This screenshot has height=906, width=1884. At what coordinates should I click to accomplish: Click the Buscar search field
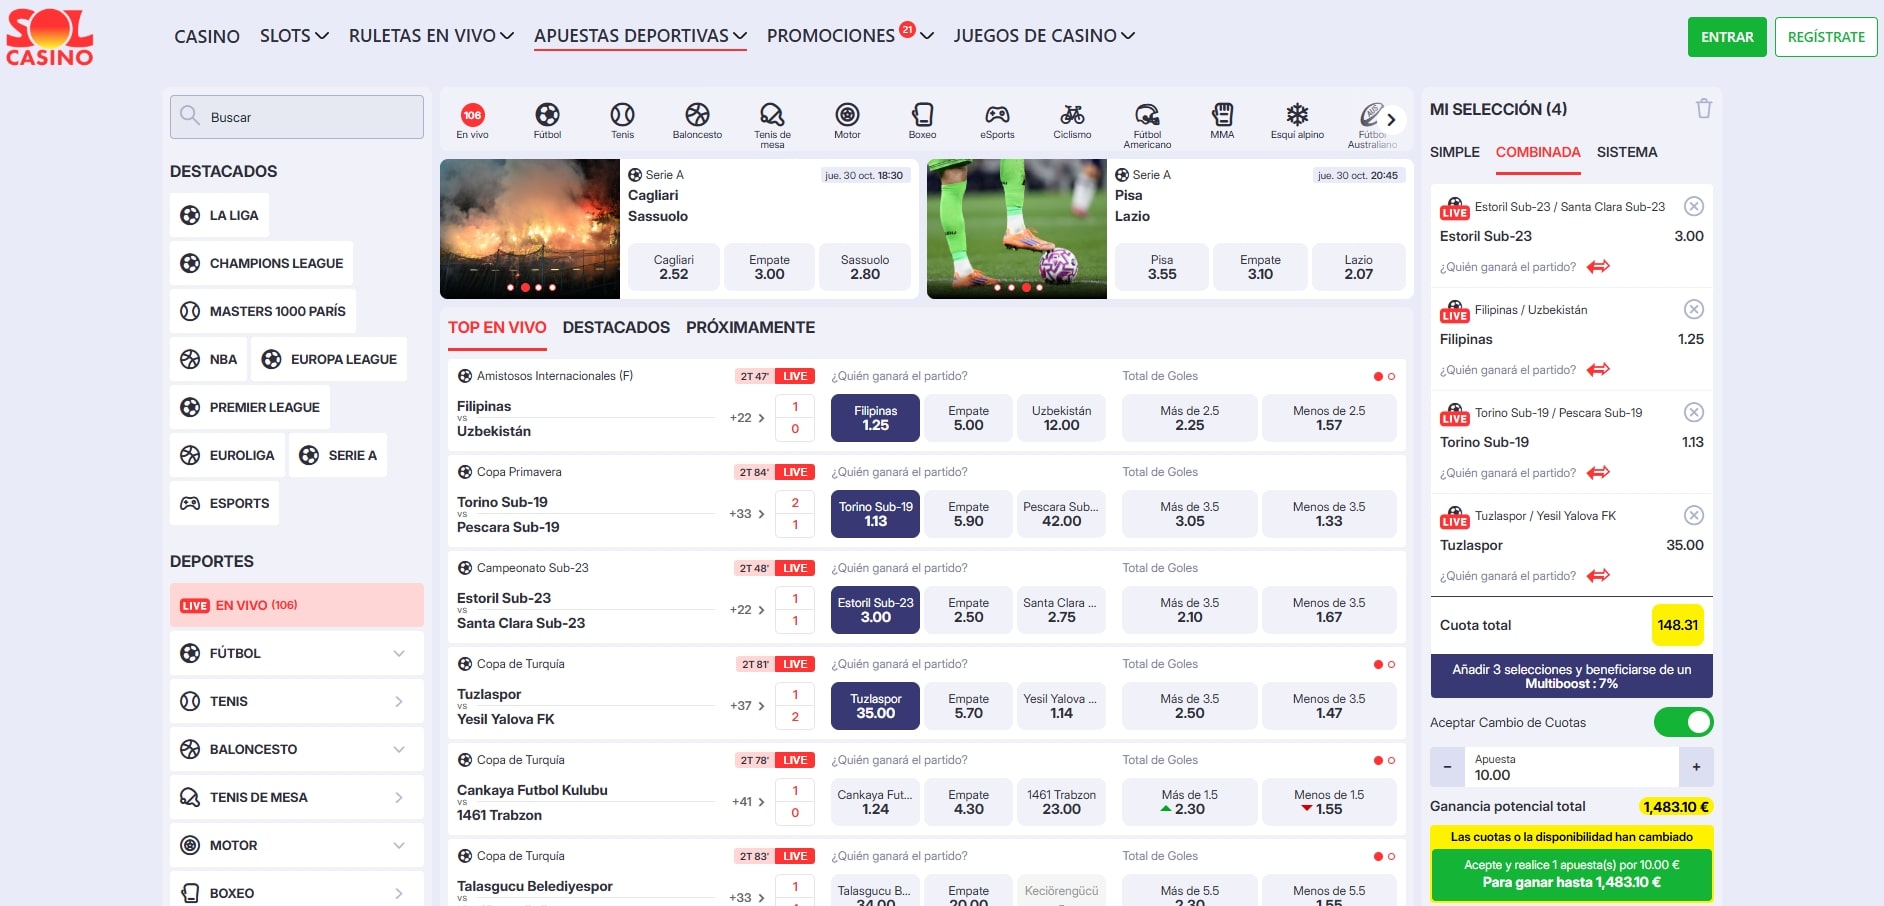[x=296, y=116]
